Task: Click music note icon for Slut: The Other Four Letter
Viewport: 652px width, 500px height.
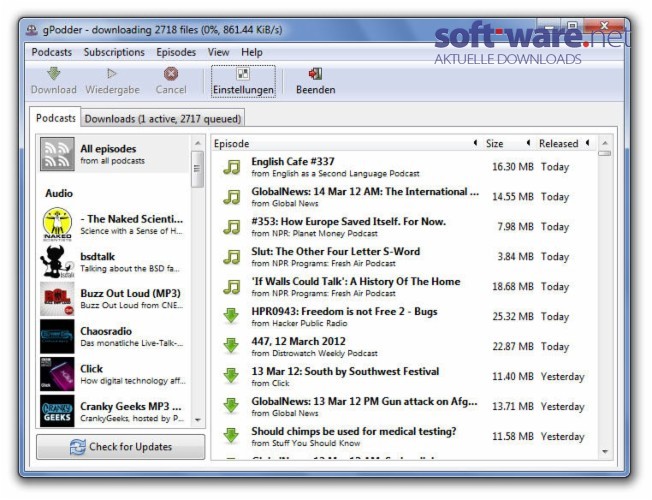Action: 232,257
